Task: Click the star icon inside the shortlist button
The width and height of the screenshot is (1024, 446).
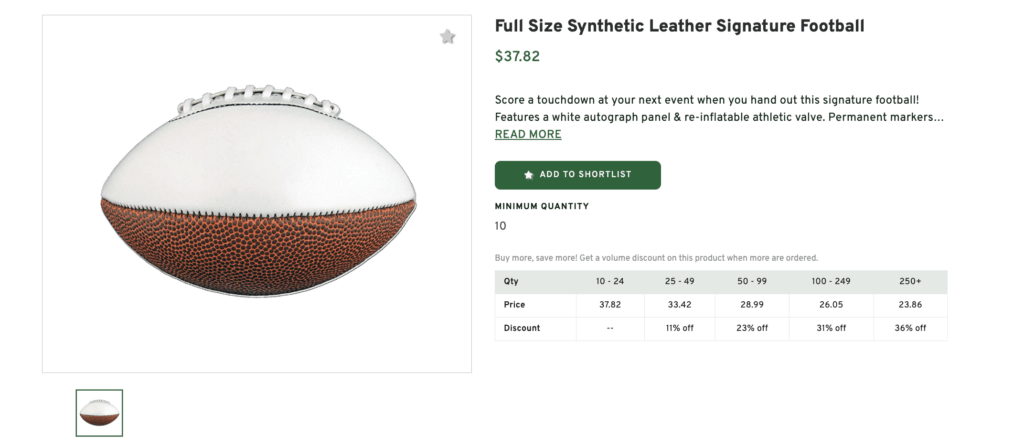Action: pos(529,175)
